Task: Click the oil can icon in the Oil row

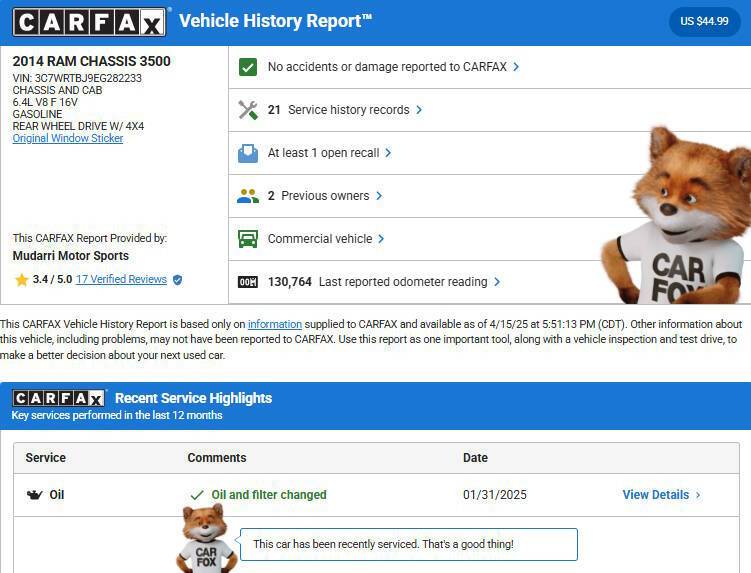Action: 34,495
